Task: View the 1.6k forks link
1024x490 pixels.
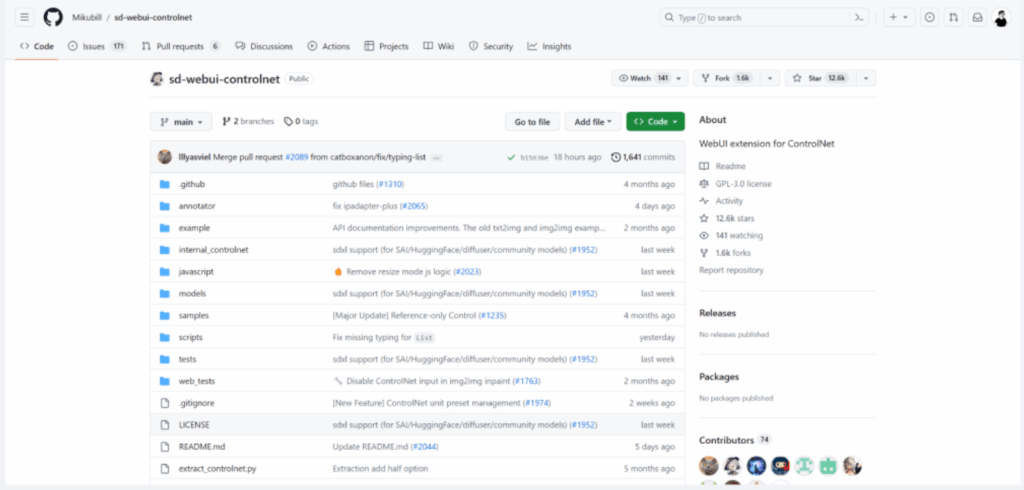Action: point(725,253)
